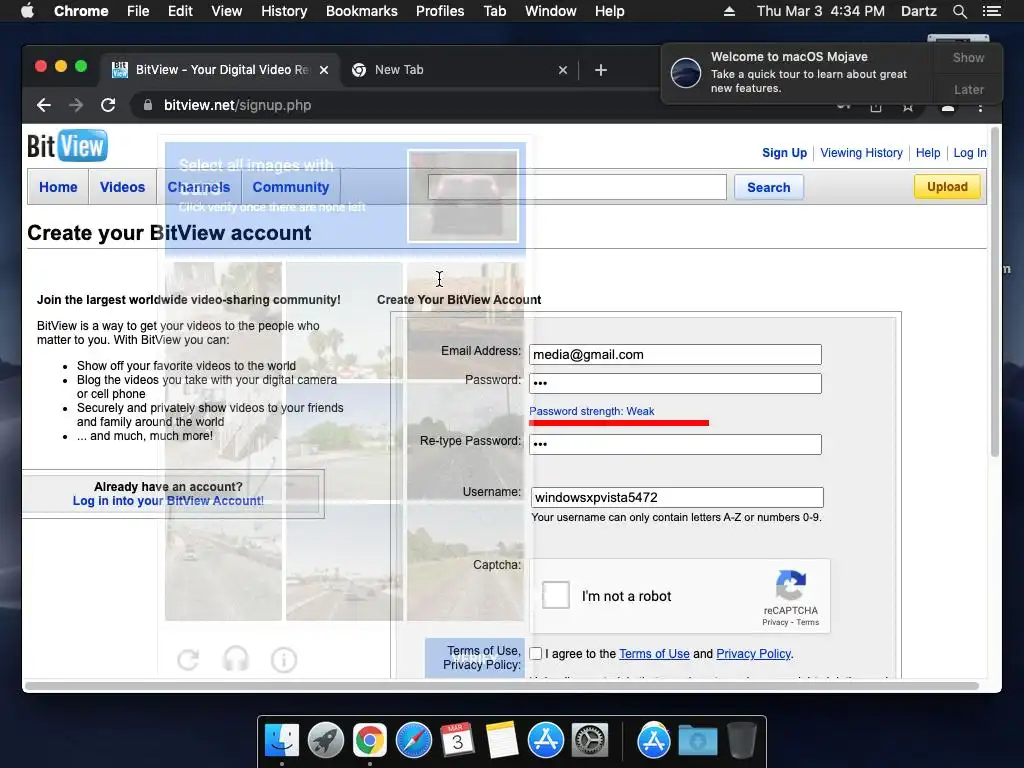Screen dimensions: 1024x768
Task: Click the Email Address input field
Action: pyautogui.click(x=675, y=355)
